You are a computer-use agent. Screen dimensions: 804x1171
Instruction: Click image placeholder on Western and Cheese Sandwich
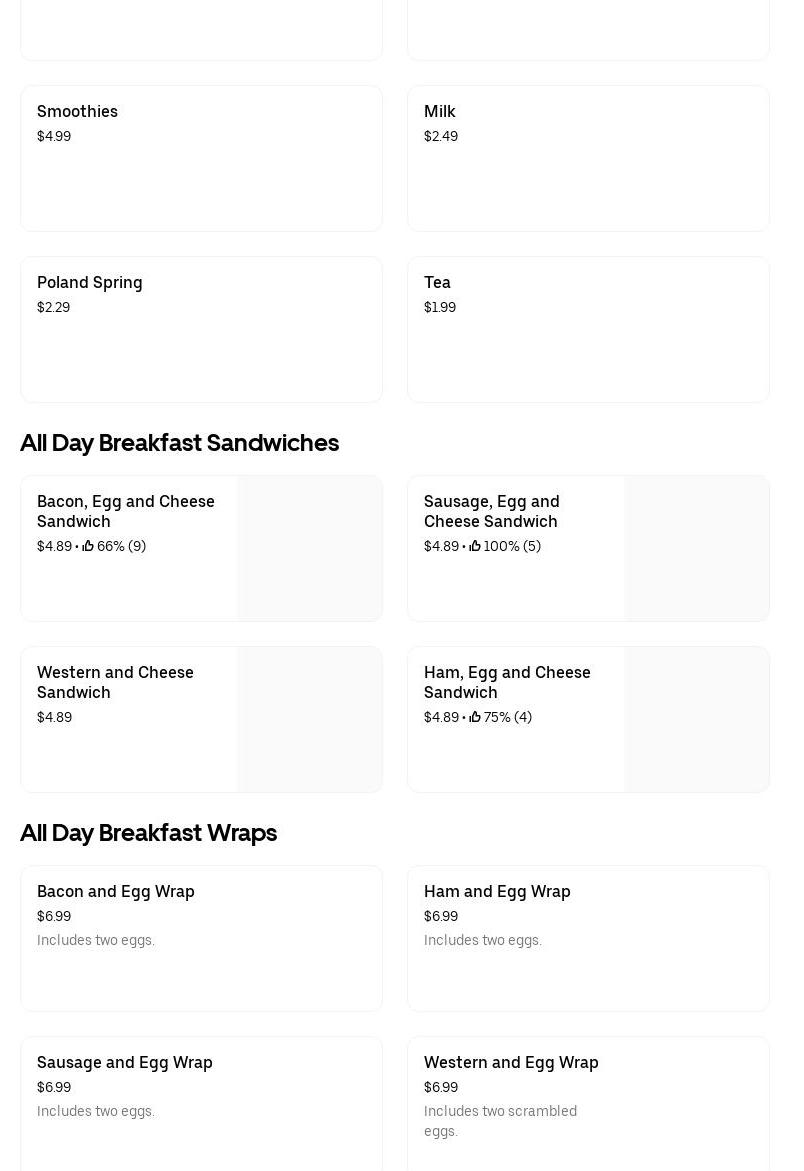click(309, 719)
